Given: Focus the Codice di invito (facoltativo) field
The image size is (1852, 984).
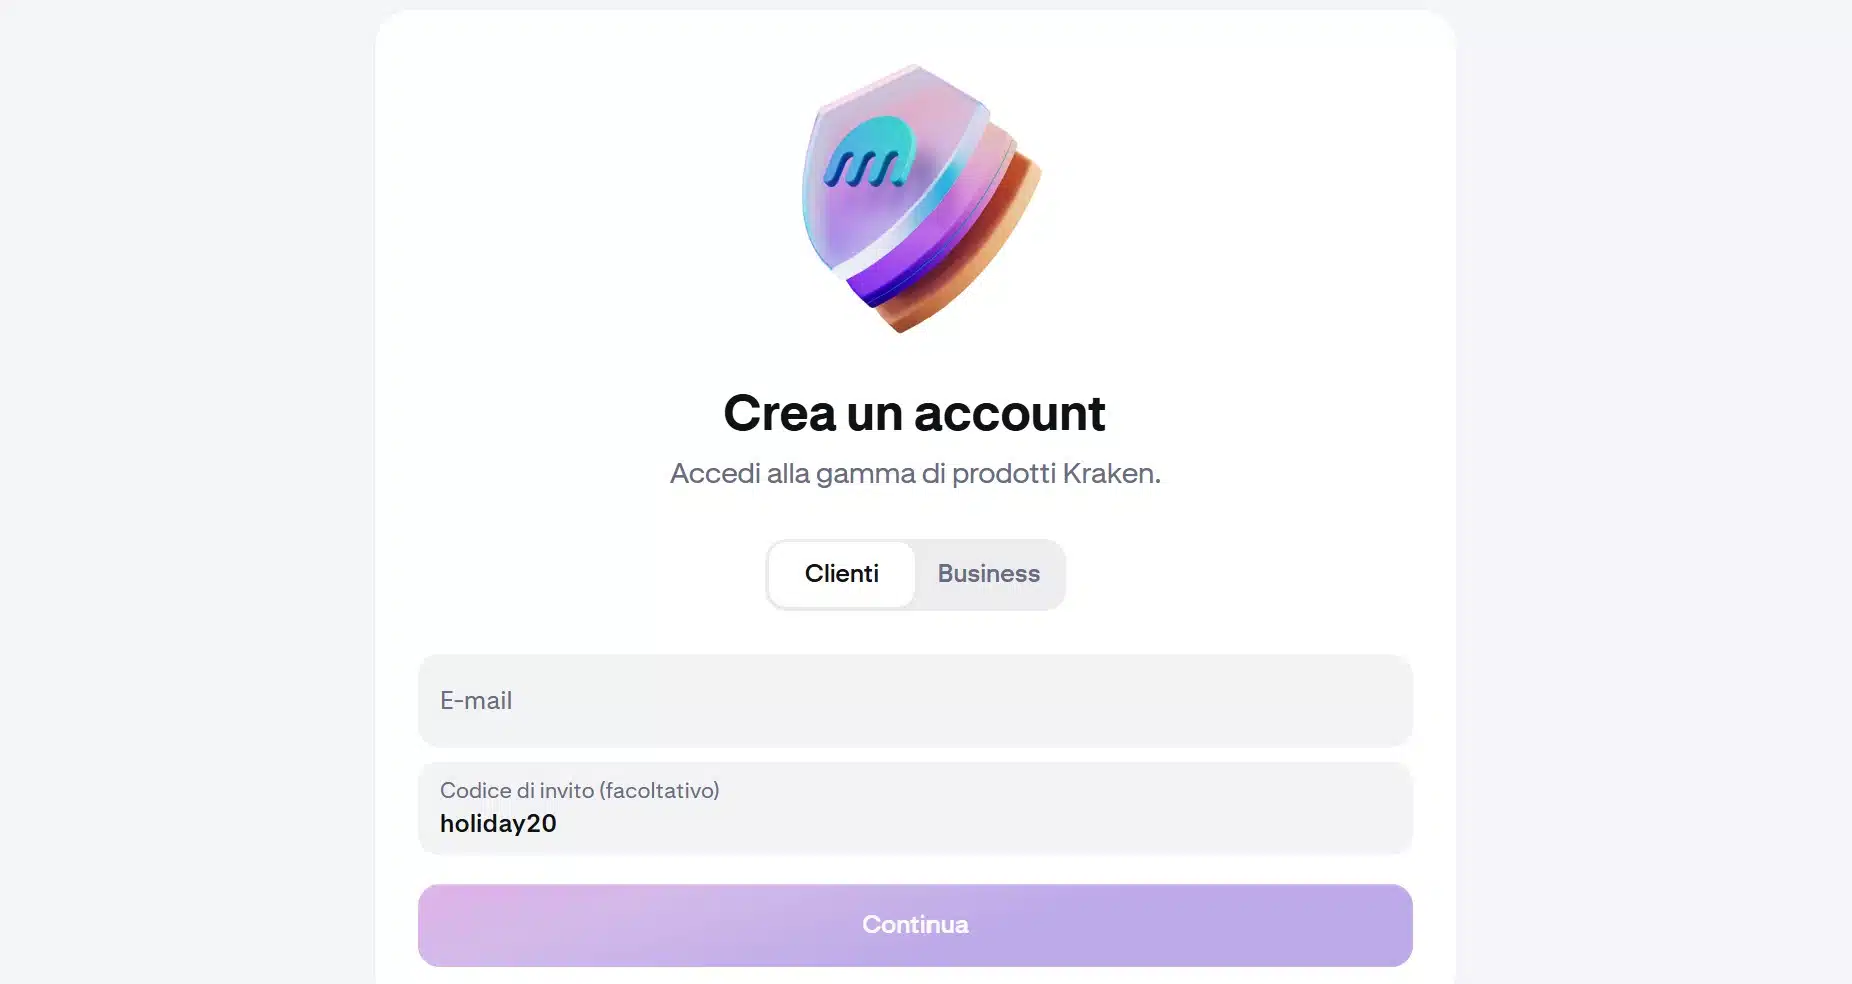Looking at the screenshot, I should (915, 808).
